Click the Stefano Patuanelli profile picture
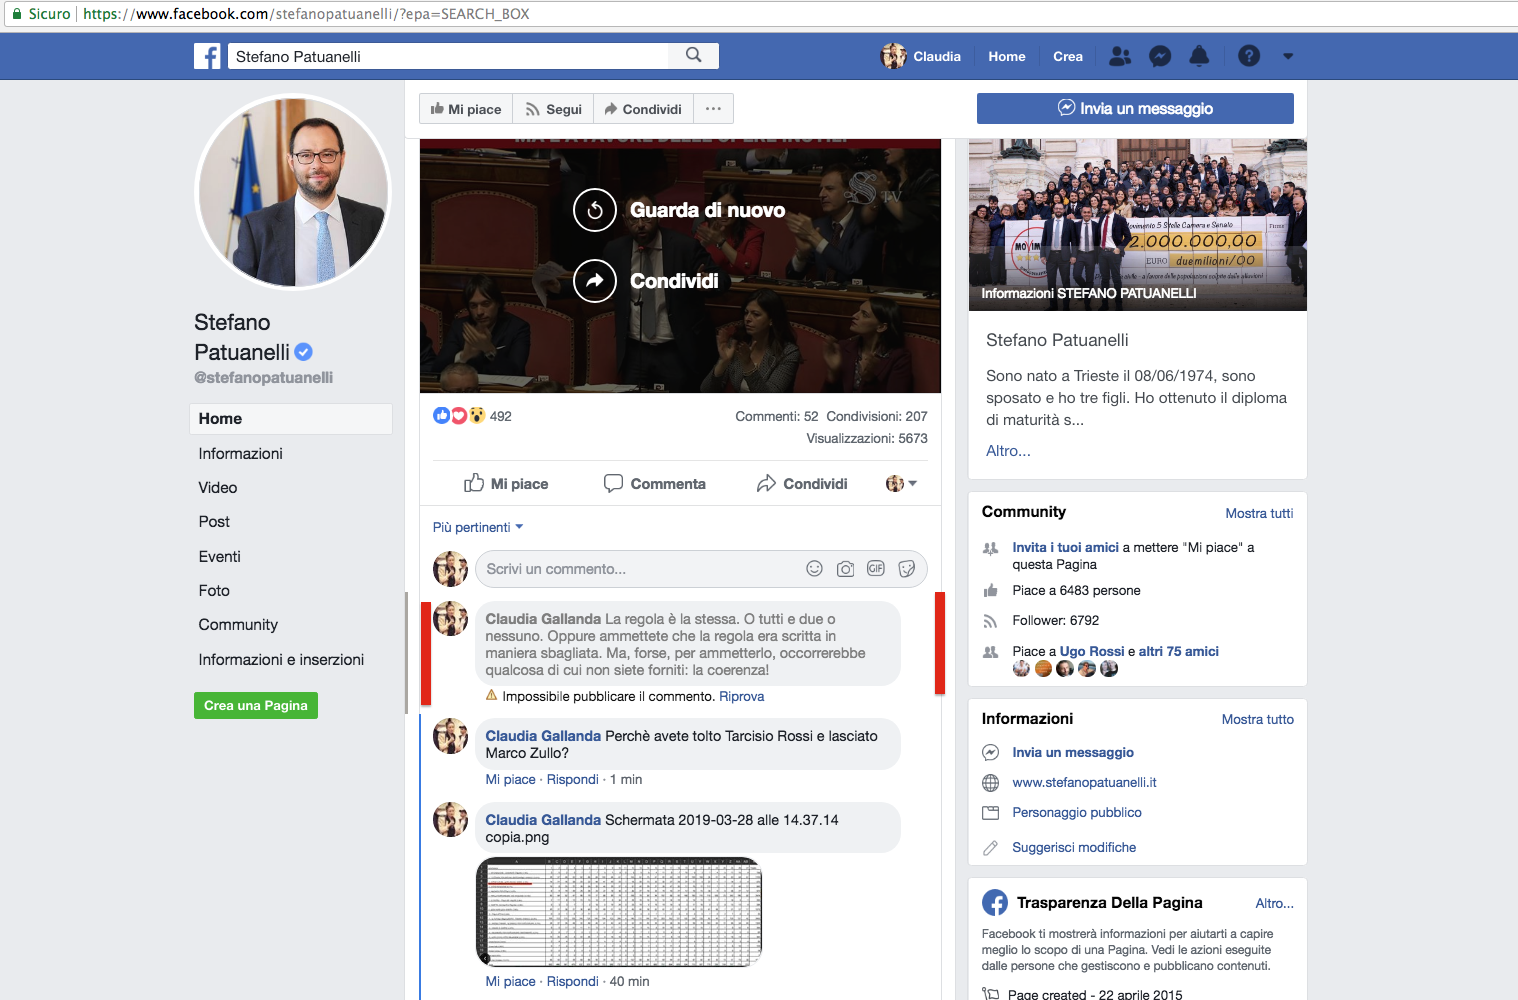1518x1000 pixels. point(293,191)
